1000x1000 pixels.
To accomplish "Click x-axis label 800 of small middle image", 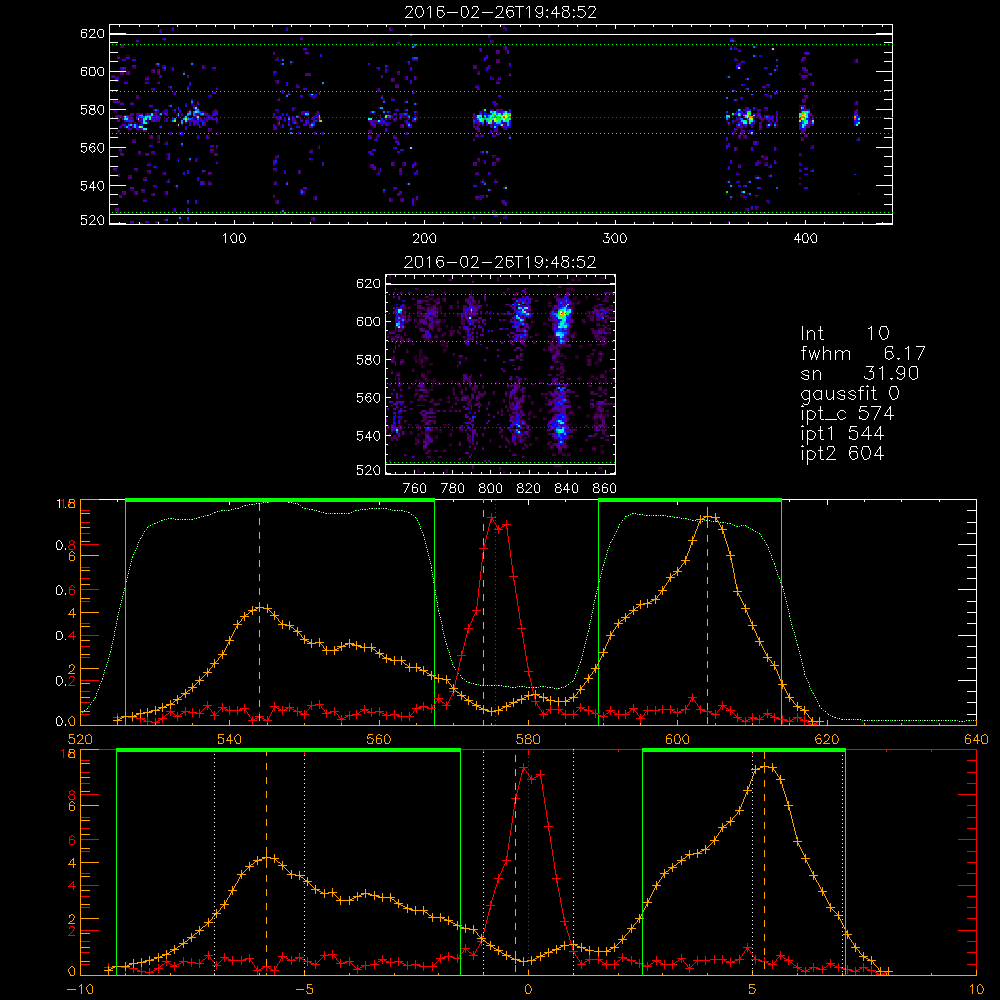I will tap(490, 489).
